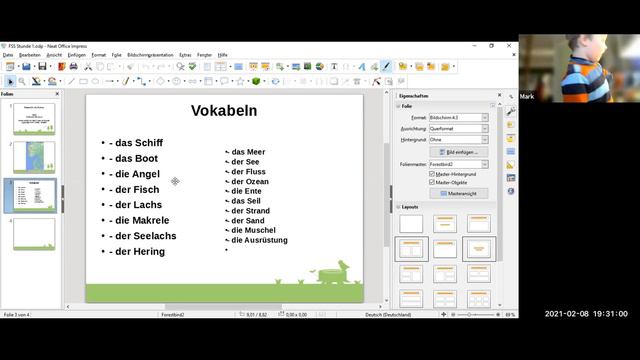Viewport: 640px width, 360px height.
Task: Select the Connector tool
Action: point(141,82)
